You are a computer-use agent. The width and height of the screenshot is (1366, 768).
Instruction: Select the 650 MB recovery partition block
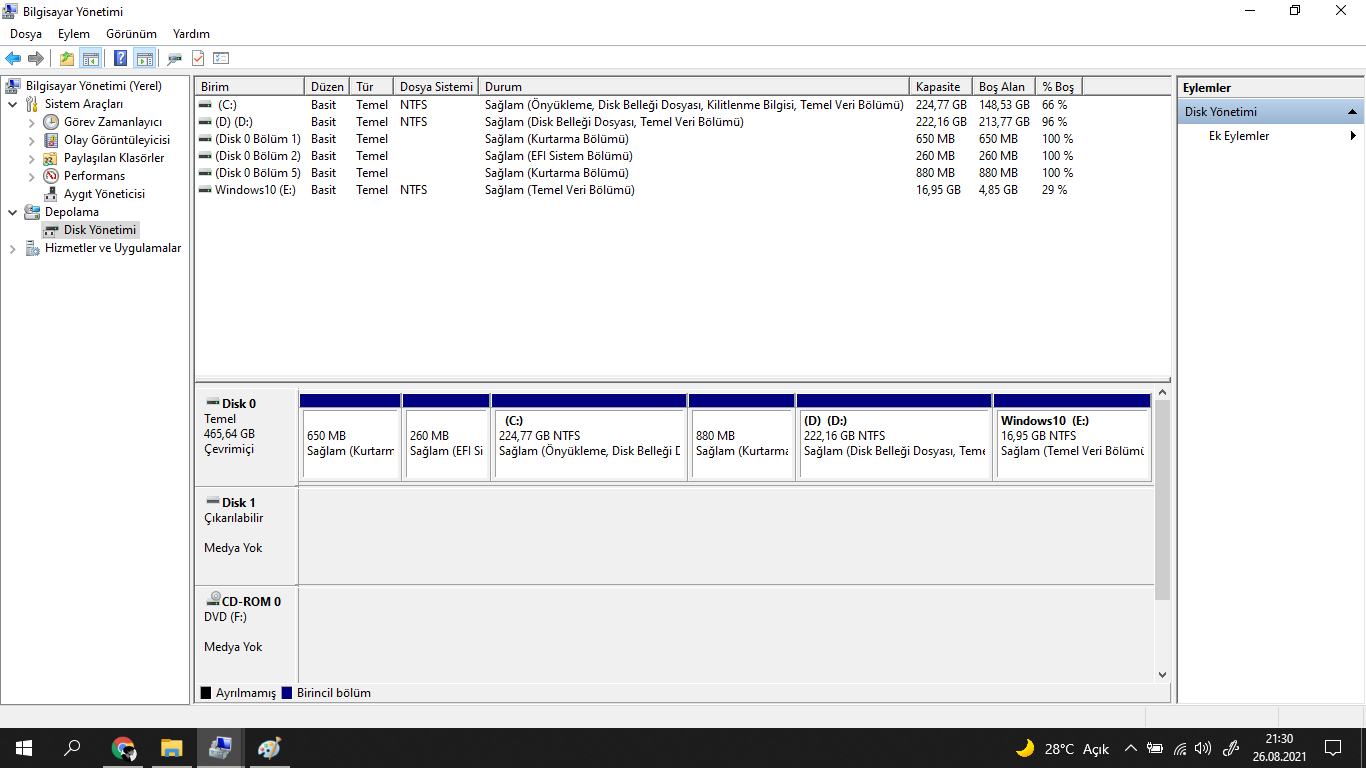350,437
